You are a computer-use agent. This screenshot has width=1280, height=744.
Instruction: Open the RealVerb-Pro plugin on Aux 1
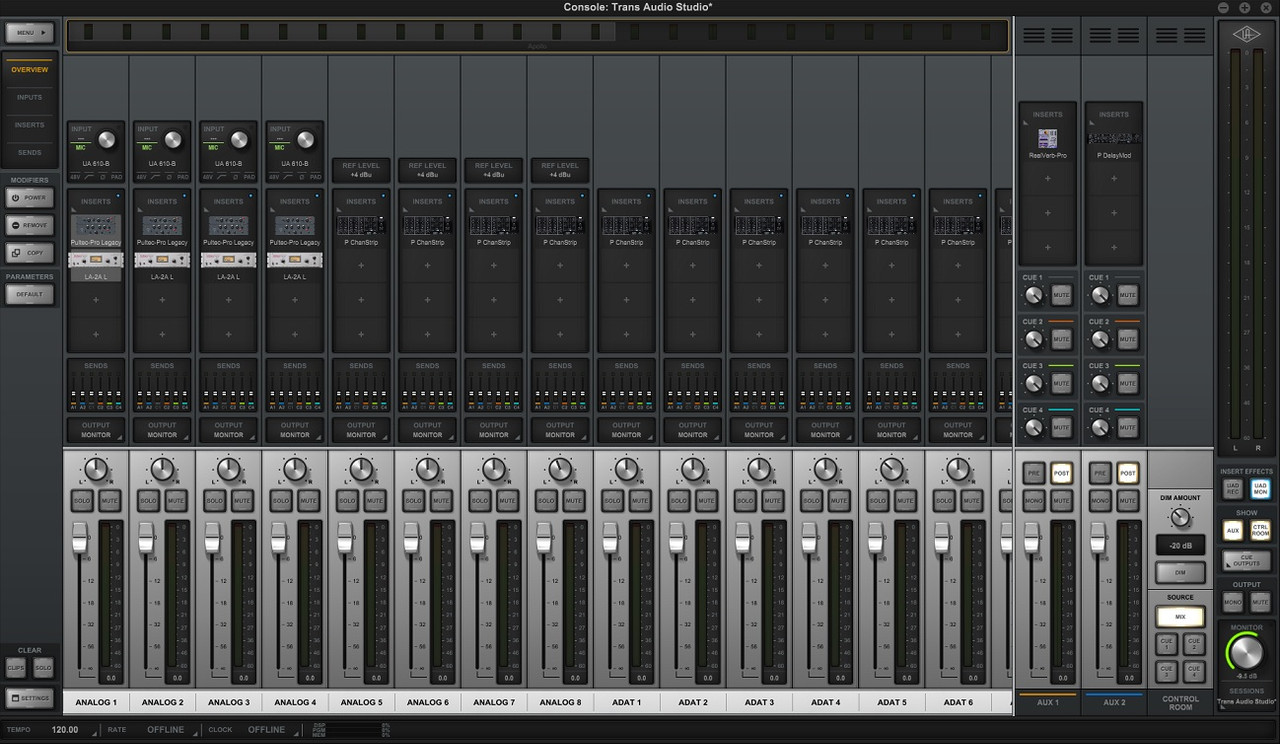point(1048,139)
